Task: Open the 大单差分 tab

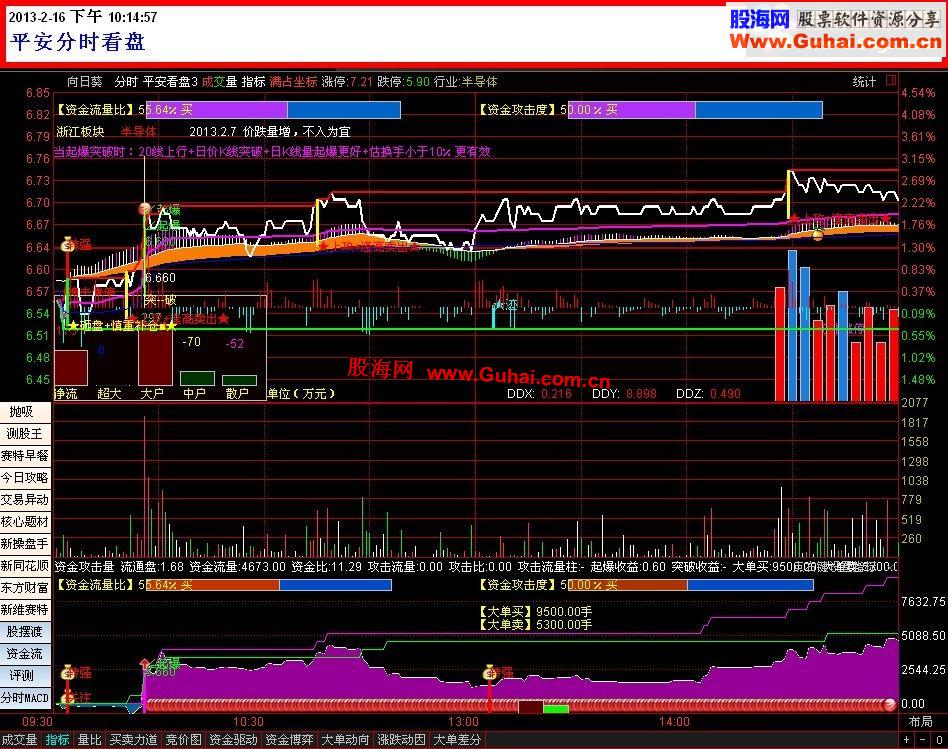Action: (458, 740)
